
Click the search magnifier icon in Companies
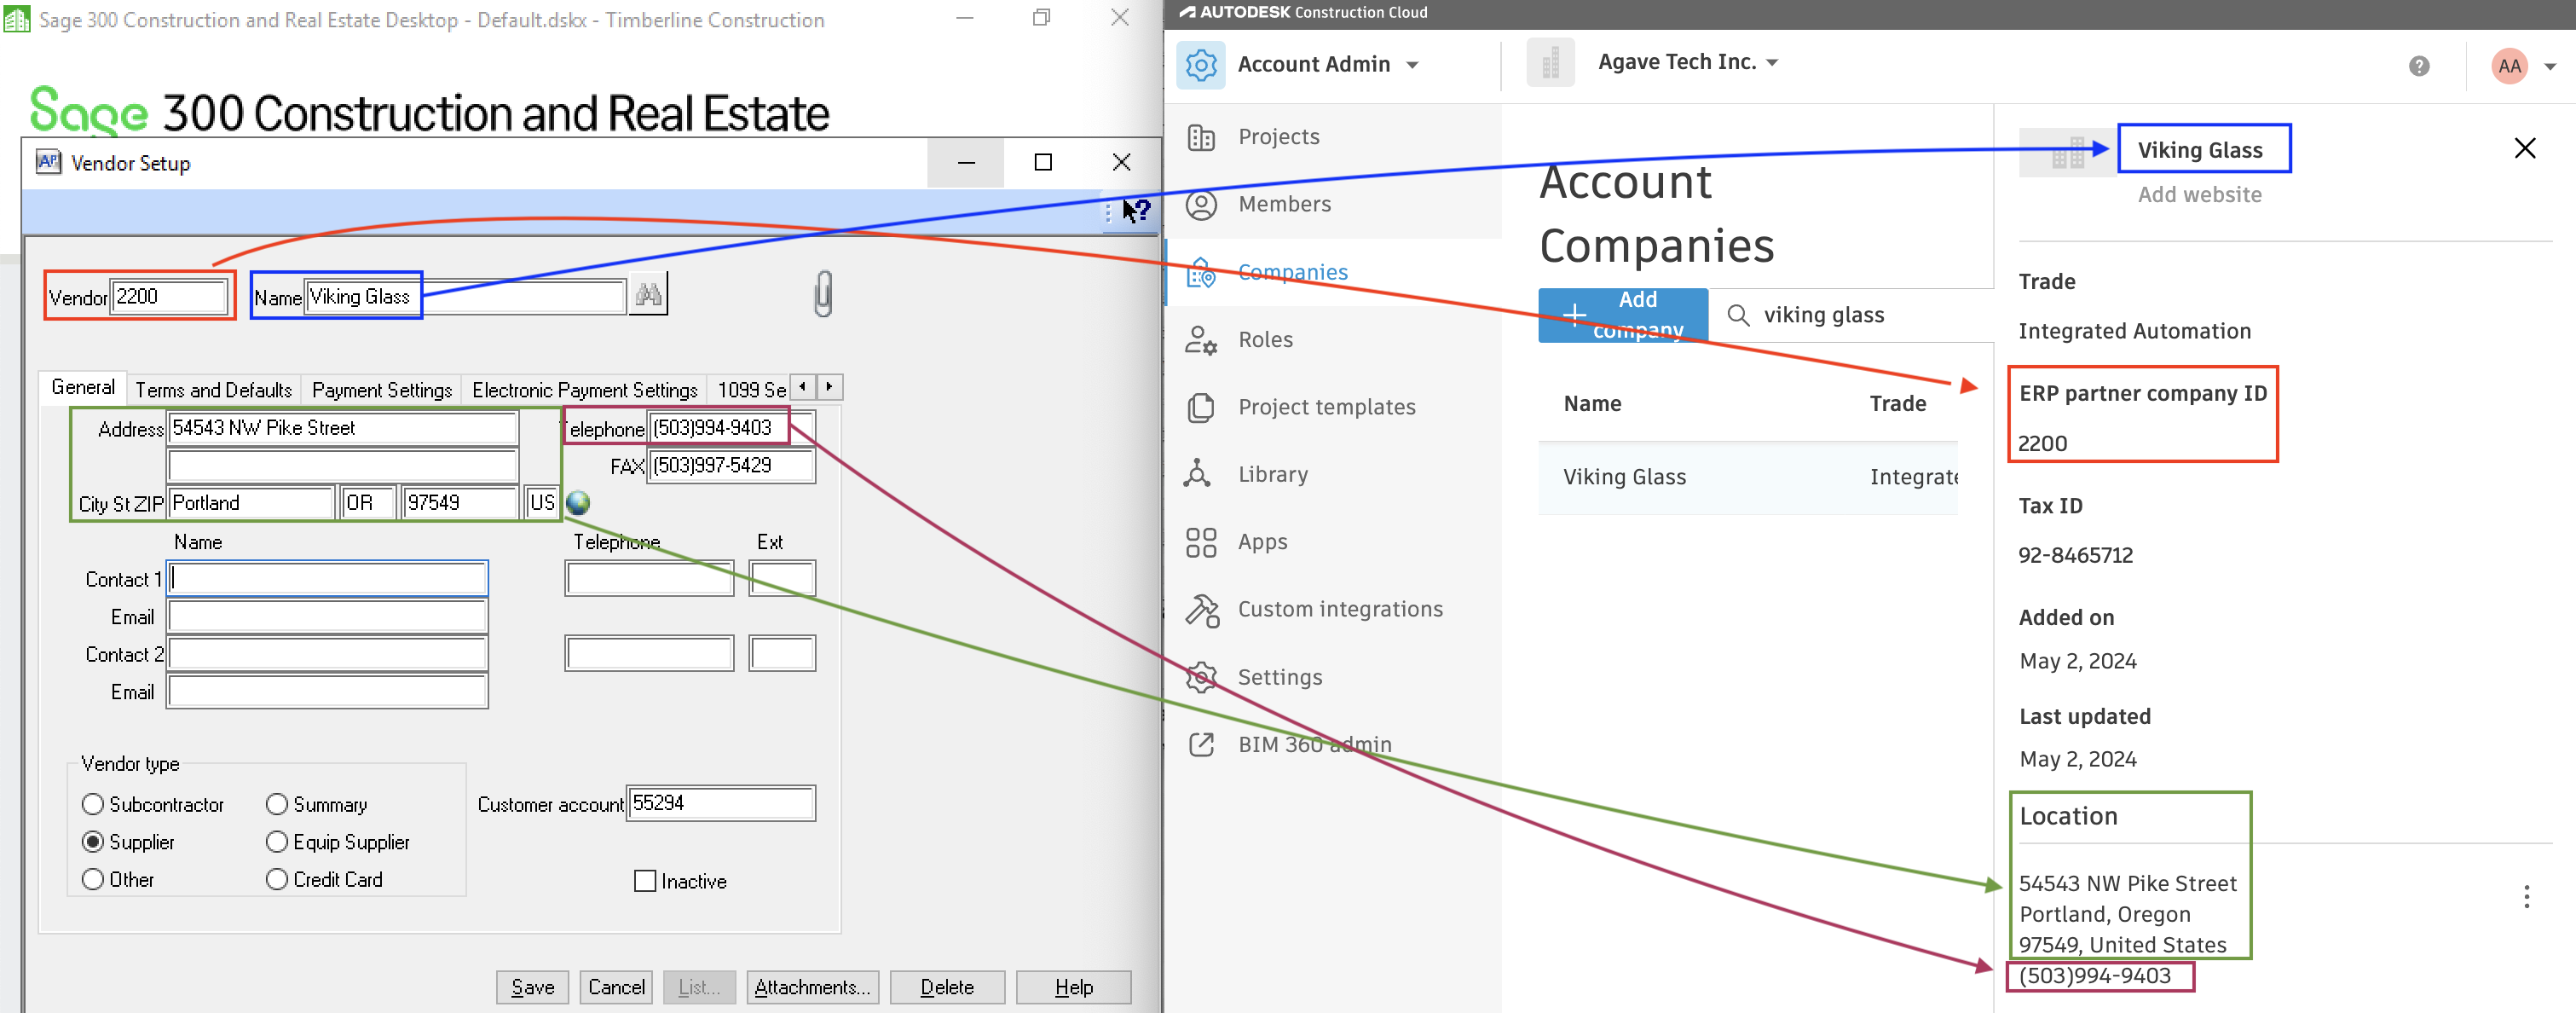(x=1738, y=315)
